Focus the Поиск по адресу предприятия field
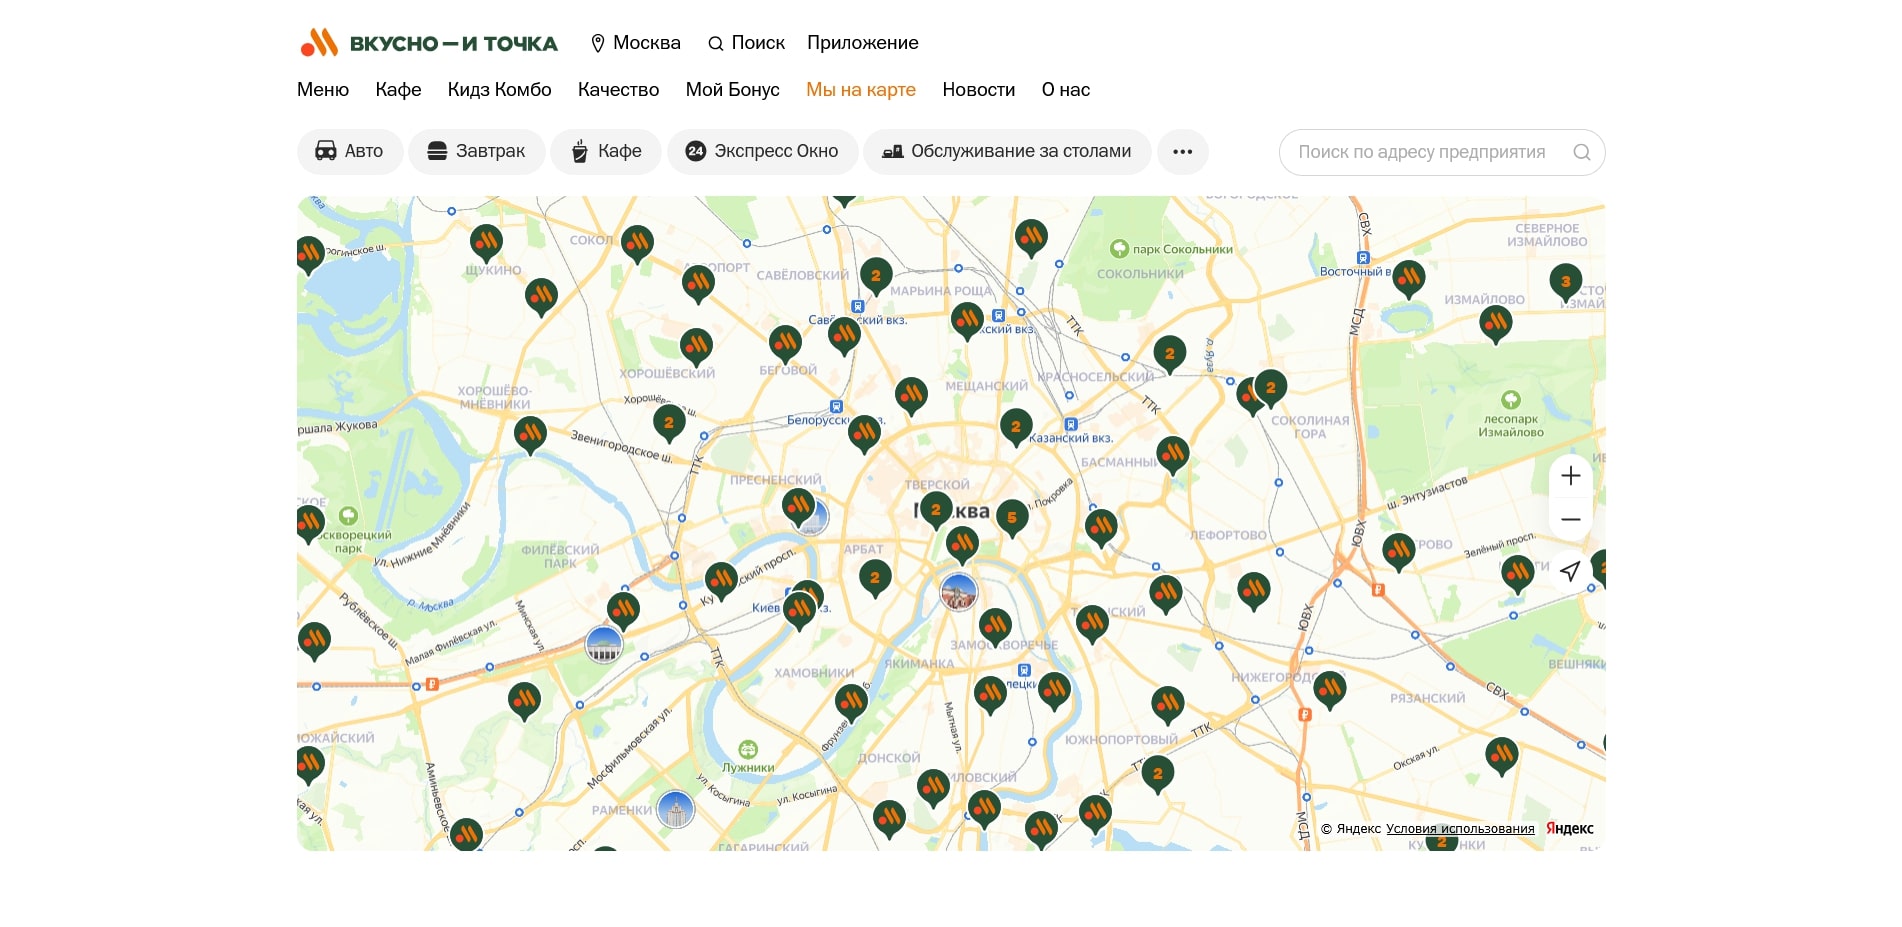The height and width of the screenshot is (927, 1902). tap(1421, 152)
